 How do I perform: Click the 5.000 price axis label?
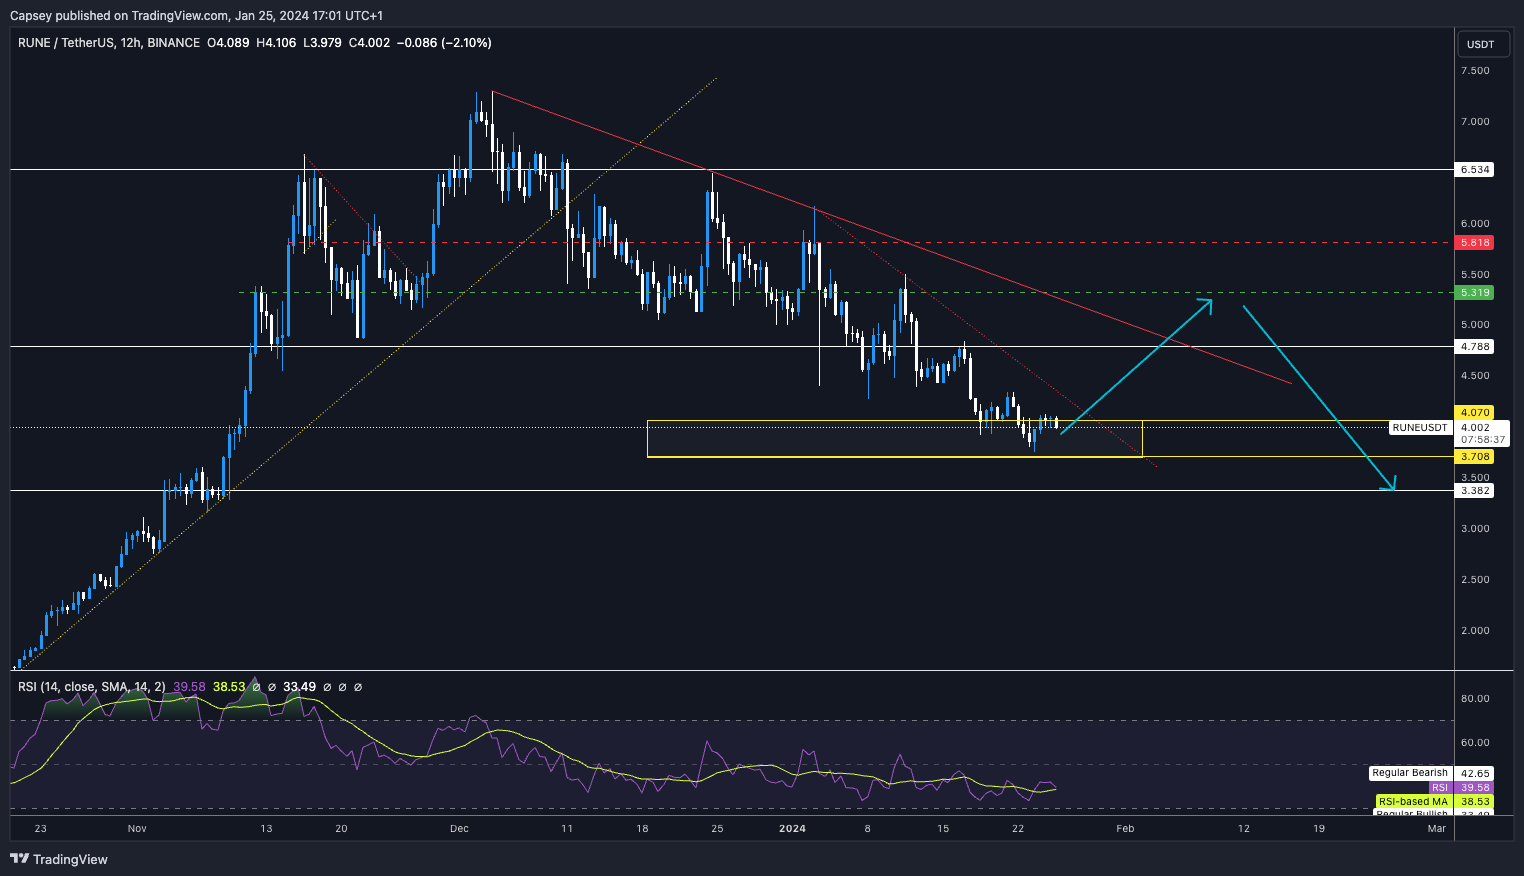click(x=1475, y=325)
